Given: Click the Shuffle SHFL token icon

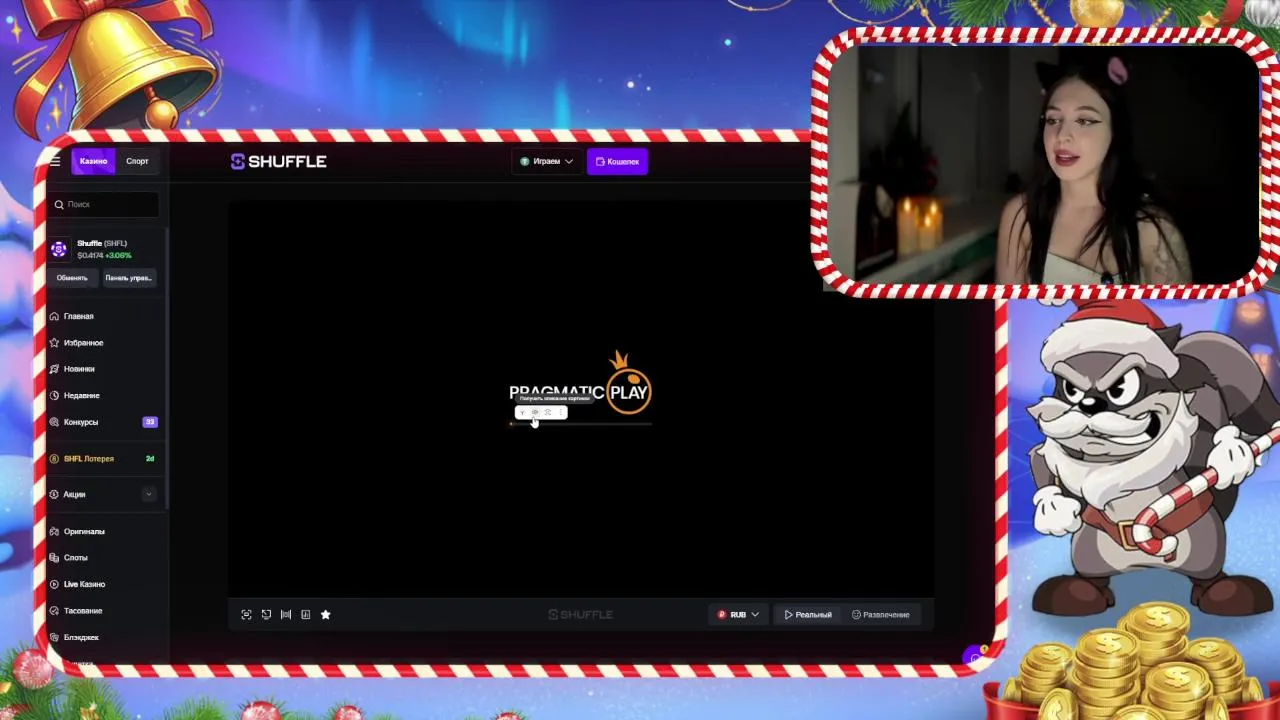Looking at the screenshot, I should coord(59,249).
